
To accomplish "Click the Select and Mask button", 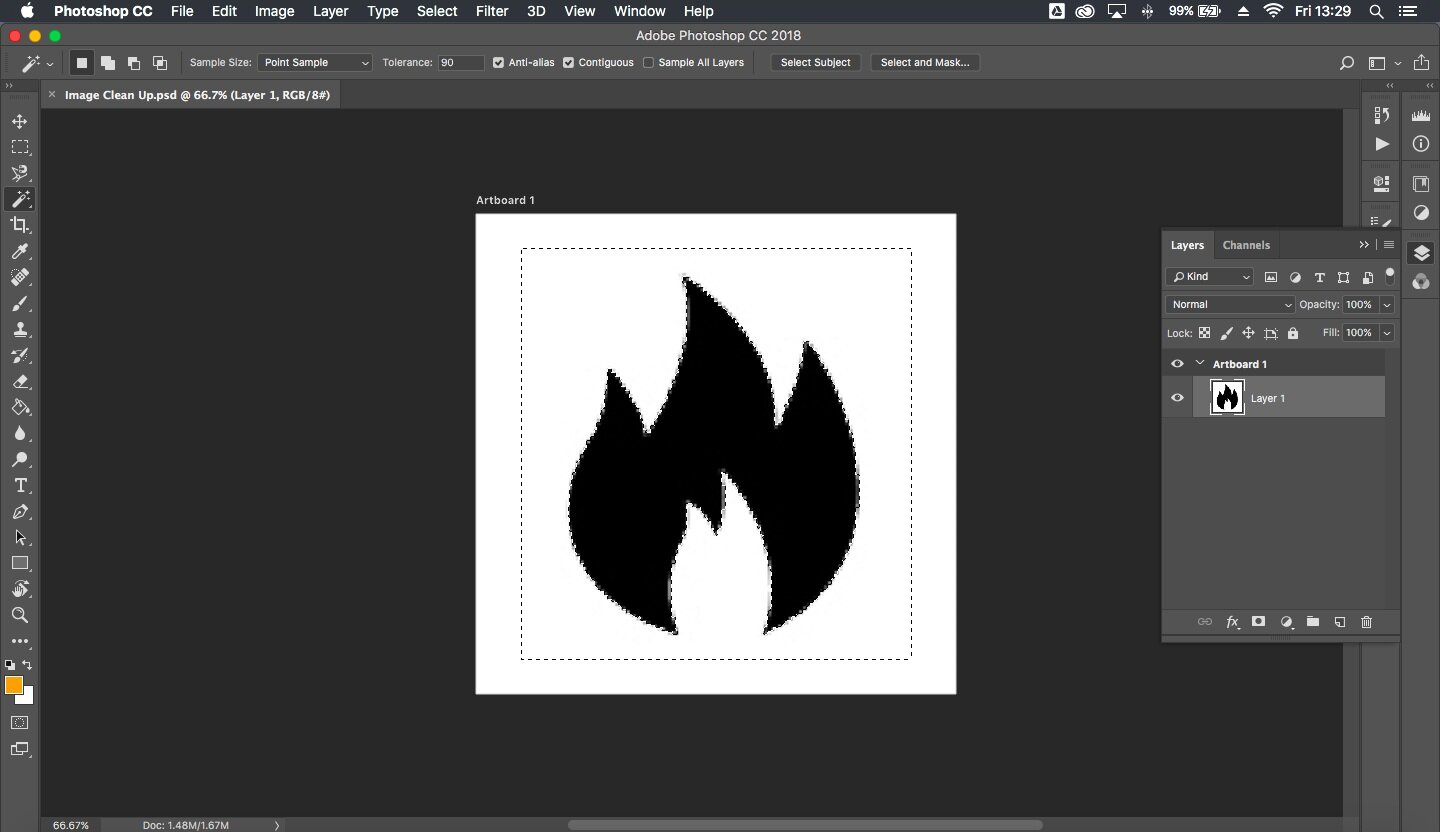I will 925,62.
